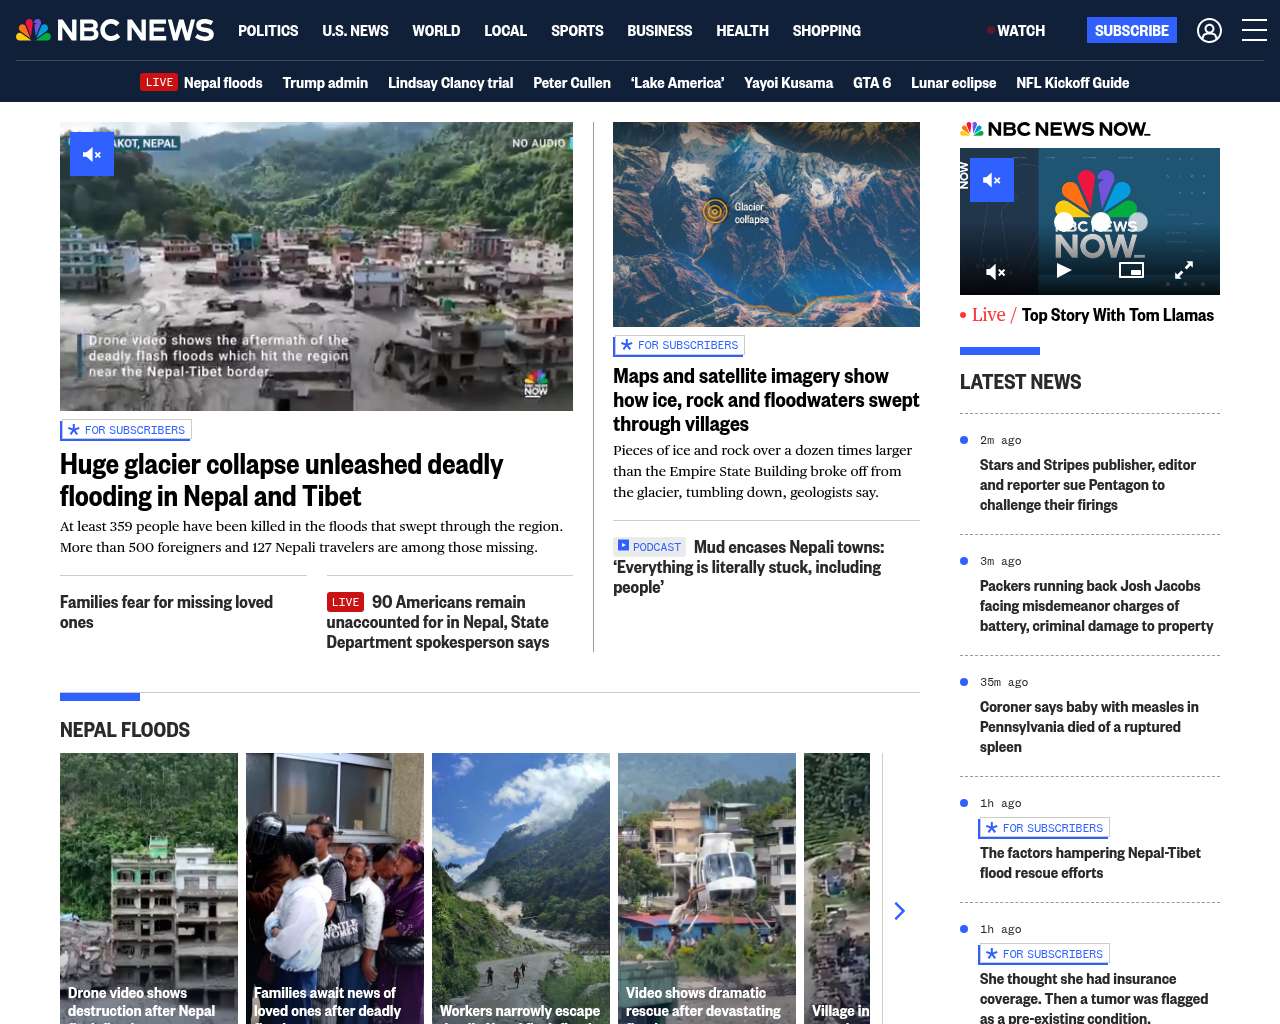Open the glacier collapse satellite map image
1280x1024 pixels.
pyautogui.click(x=766, y=224)
